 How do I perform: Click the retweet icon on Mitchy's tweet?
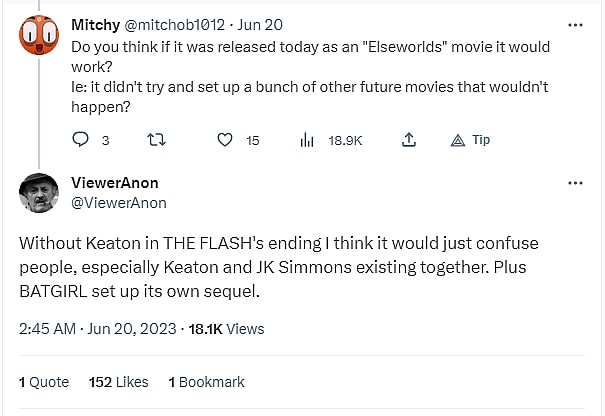155,140
